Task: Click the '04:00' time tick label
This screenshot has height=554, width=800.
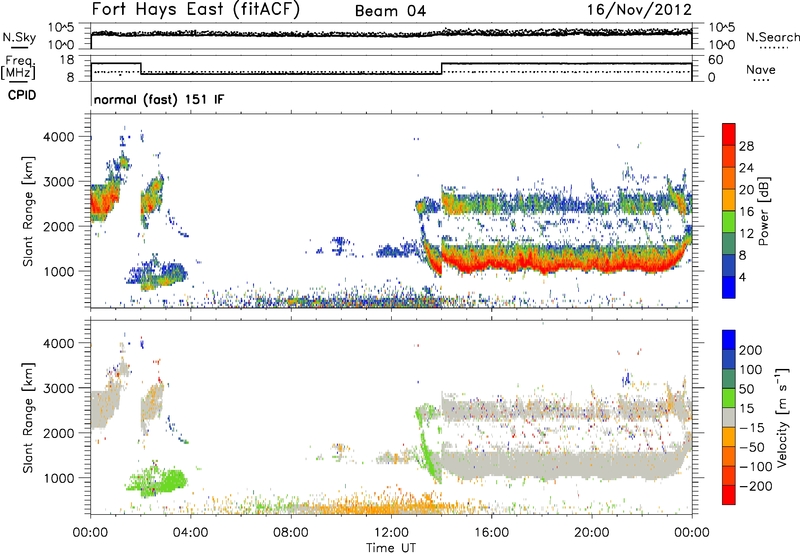Action: coord(190,533)
